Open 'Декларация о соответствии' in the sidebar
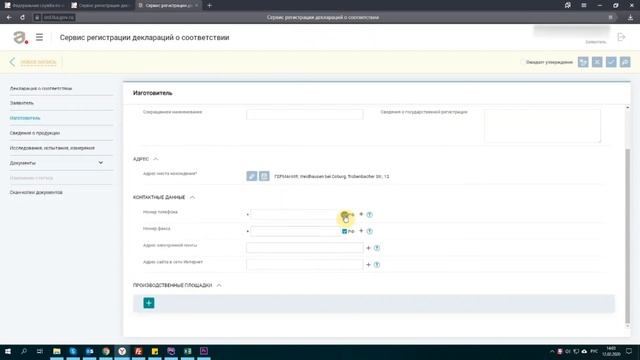The width and height of the screenshot is (640, 360). click(41, 88)
